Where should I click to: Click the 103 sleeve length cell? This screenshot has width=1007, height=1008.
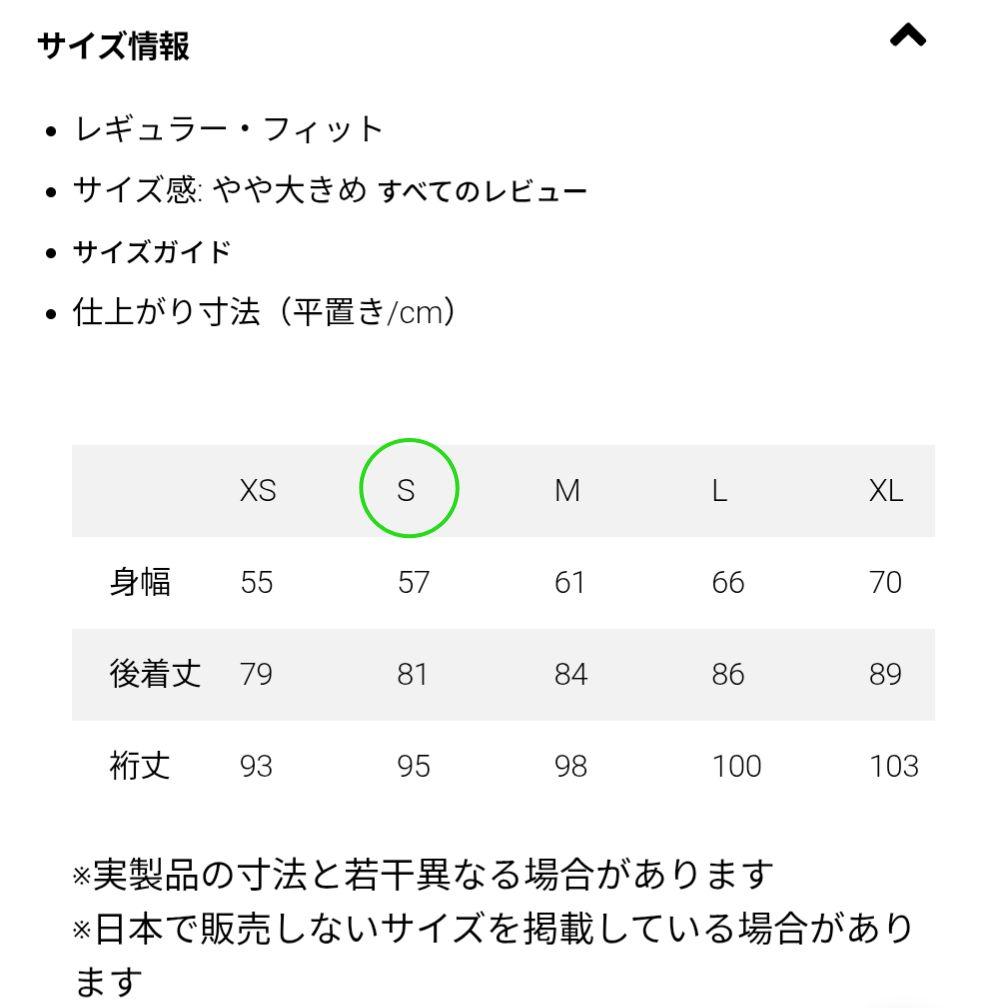coord(893,766)
